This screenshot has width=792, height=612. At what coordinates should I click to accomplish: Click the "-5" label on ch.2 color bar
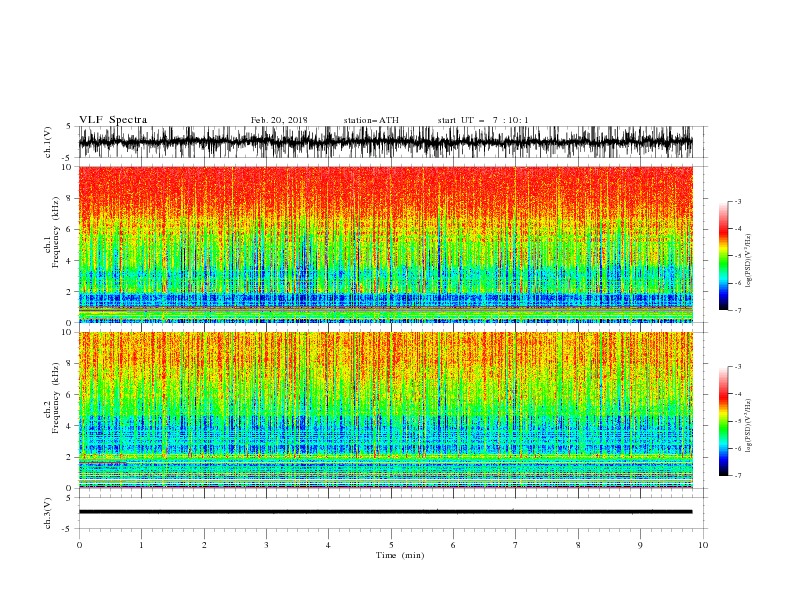738,421
